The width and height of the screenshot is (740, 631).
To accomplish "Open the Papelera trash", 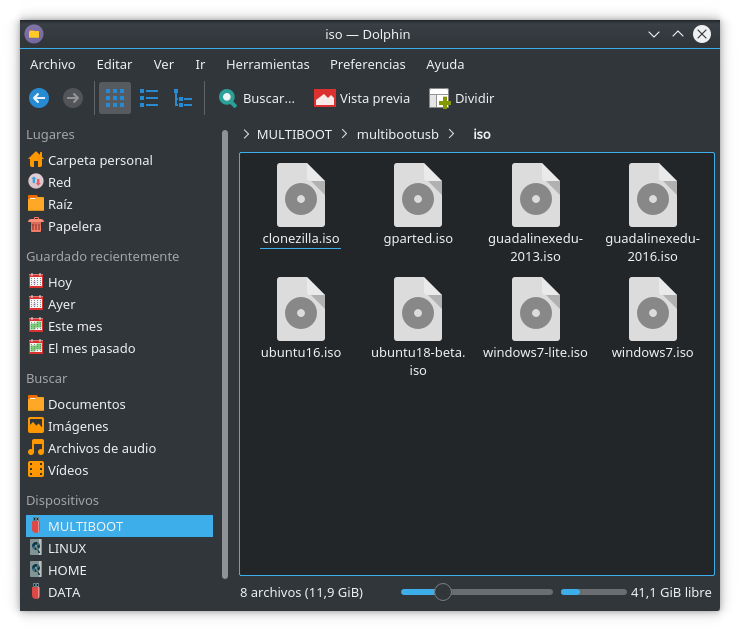I will tap(119, 227).
